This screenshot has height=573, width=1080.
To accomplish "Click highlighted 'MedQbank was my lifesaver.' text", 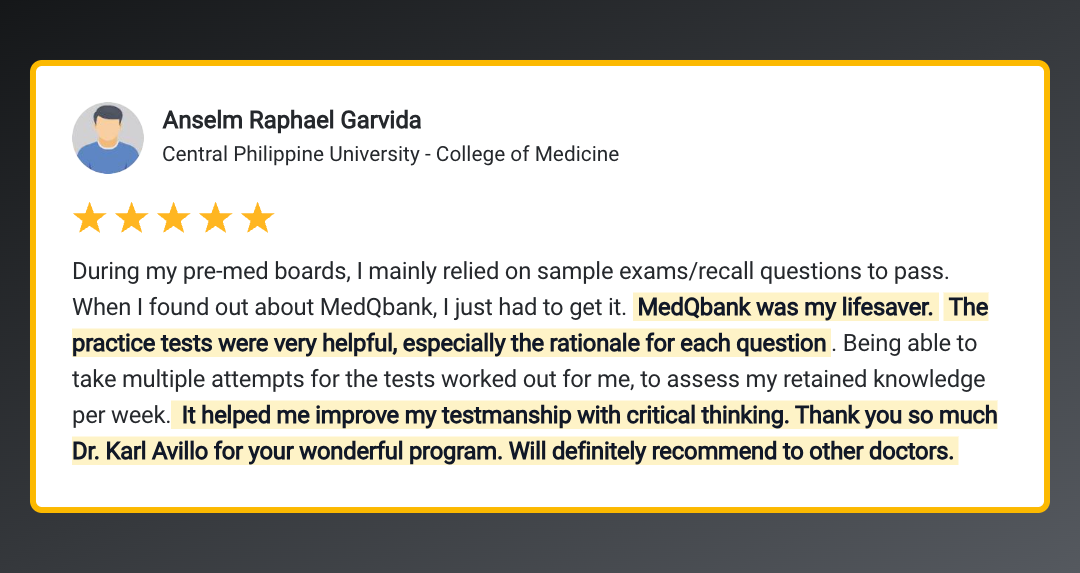I will [786, 307].
